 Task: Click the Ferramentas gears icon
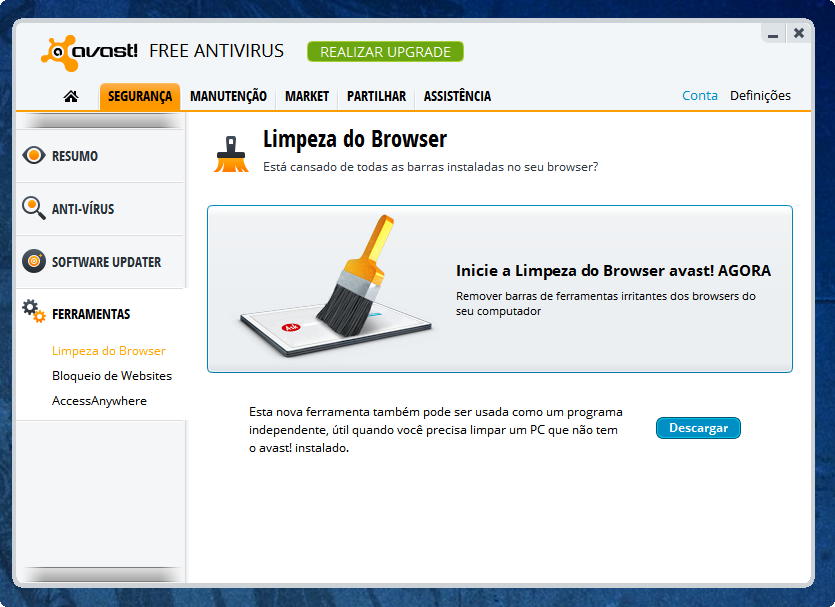(x=34, y=311)
